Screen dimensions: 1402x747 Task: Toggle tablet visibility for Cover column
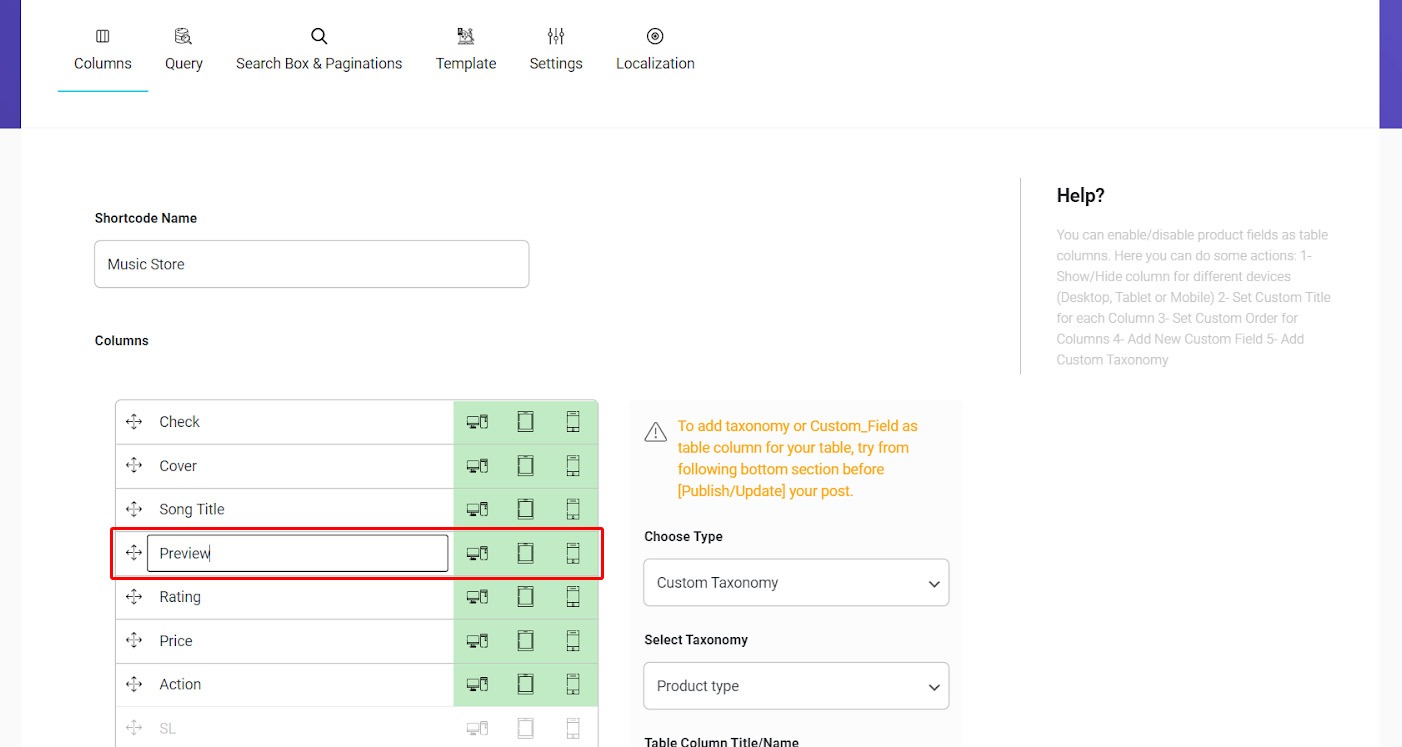[x=525, y=466]
